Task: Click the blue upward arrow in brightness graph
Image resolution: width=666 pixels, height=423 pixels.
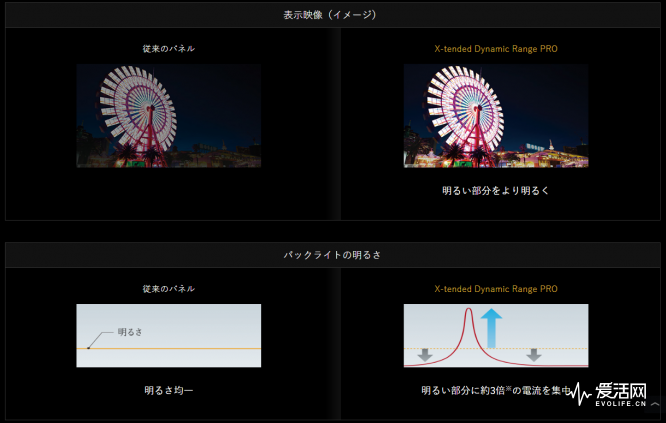Action: [491, 328]
